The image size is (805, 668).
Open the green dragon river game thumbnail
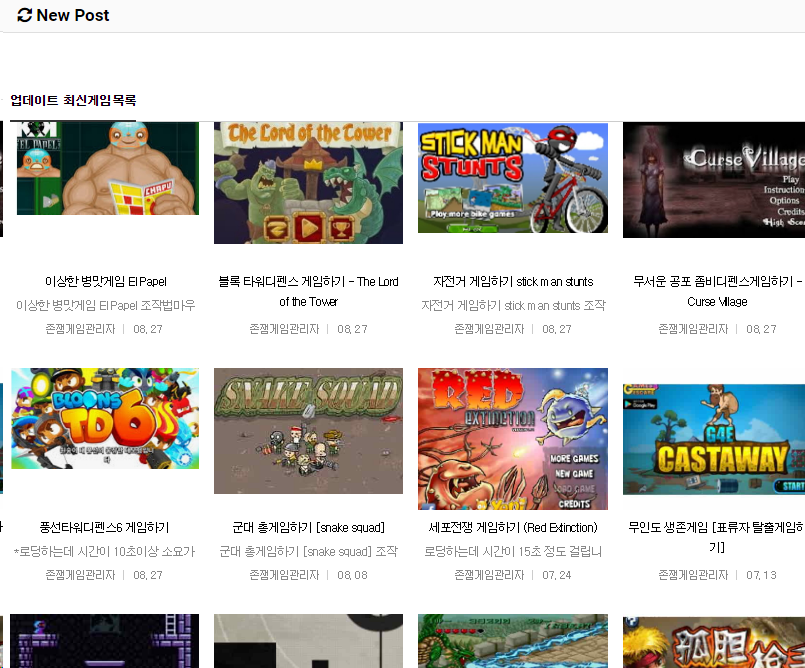click(512, 641)
